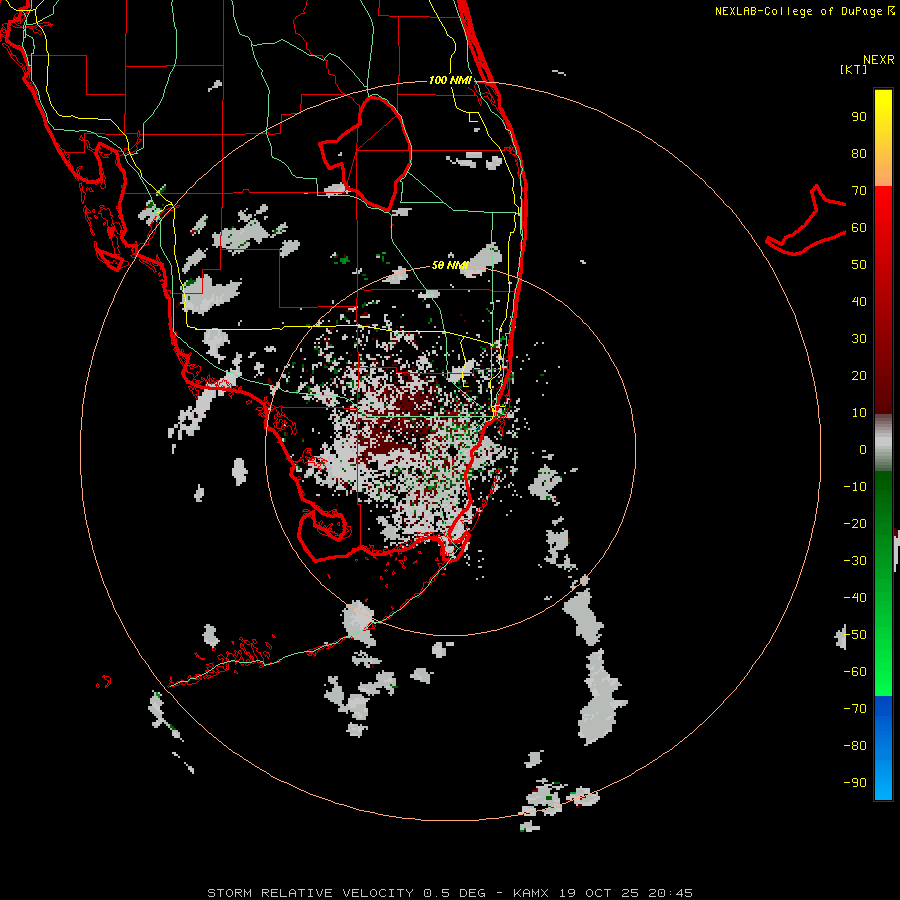Click the 60 value on velocity scale
Image resolution: width=900 pixels, height=900 pixels.
(859, 227)
